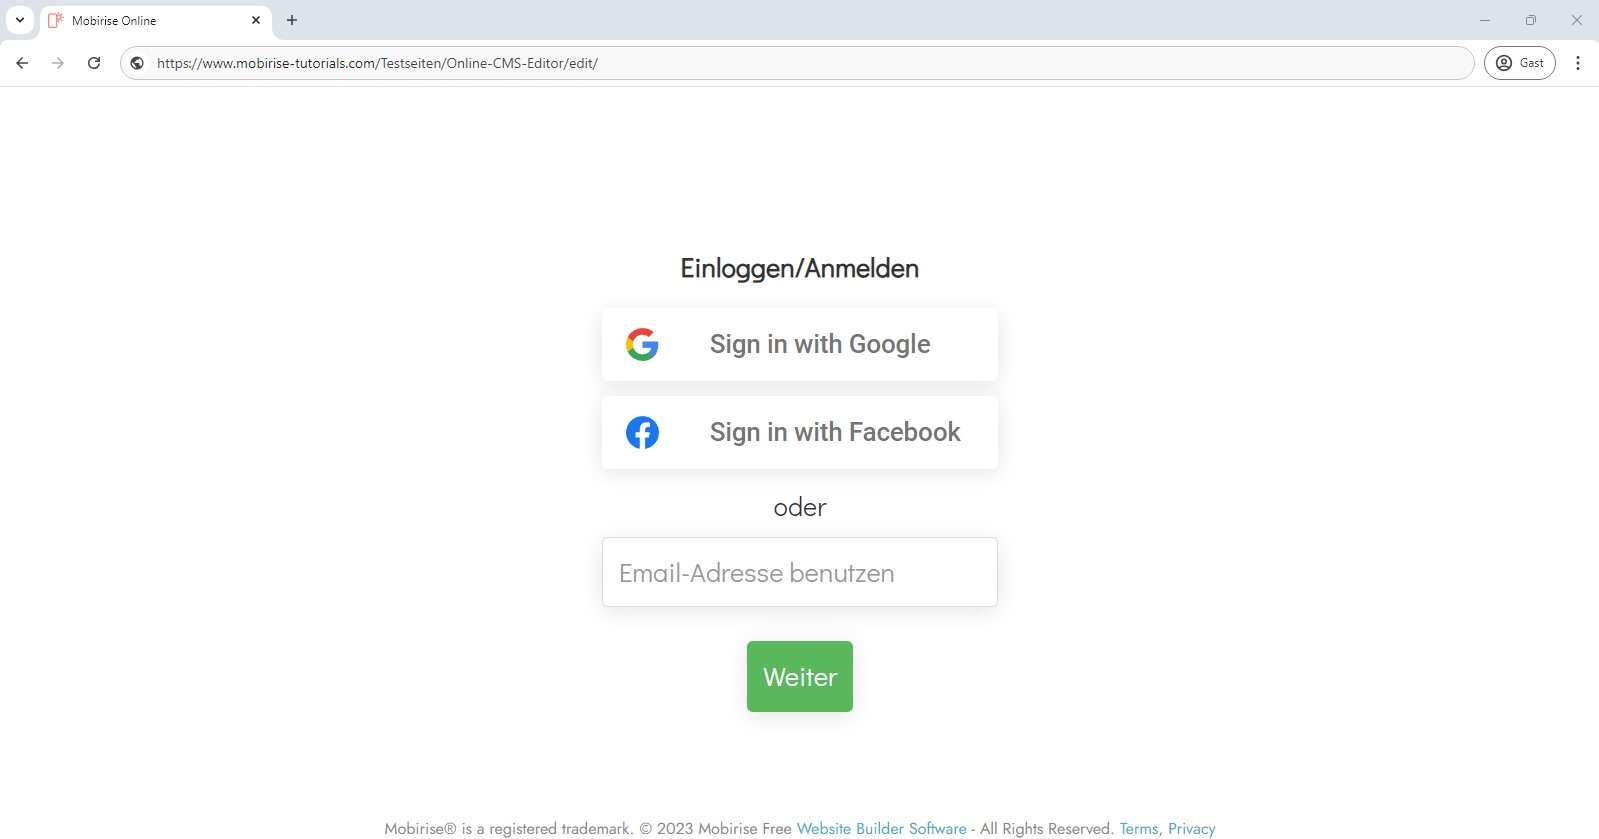Image resolution: width=1599 pixels, height=839 pixels.
Task: Close the Mobirise Online tab
Action: click(x=256, y=20)
